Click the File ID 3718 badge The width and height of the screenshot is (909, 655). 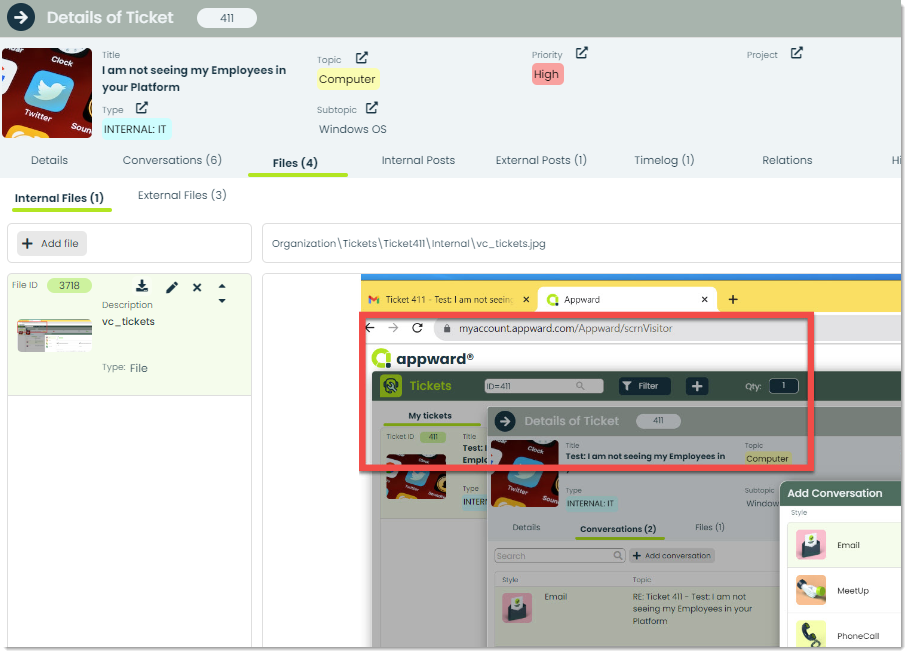point(69,286)
